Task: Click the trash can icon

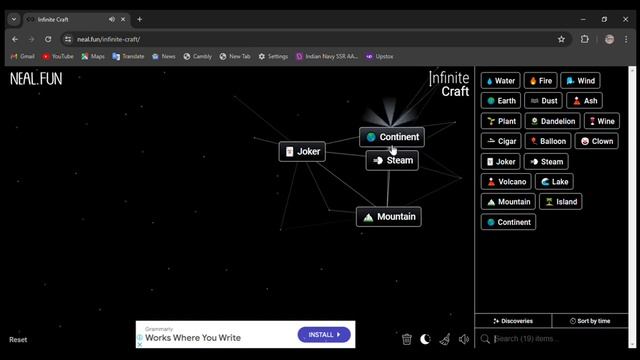Action: pos(407,339)
